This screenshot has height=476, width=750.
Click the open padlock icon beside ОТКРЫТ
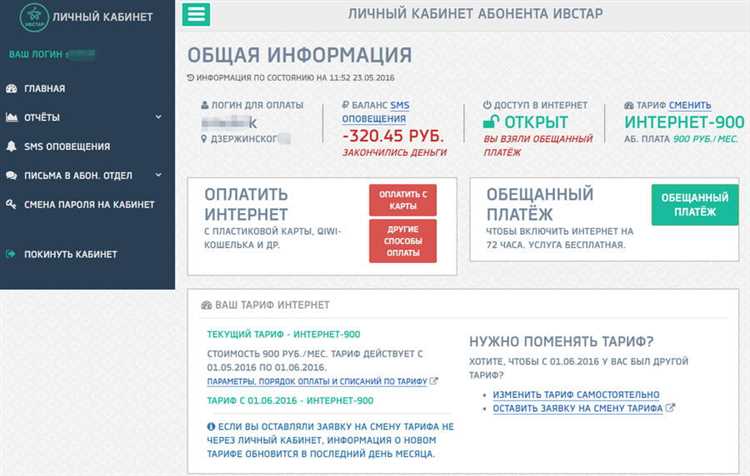(491, 122)
